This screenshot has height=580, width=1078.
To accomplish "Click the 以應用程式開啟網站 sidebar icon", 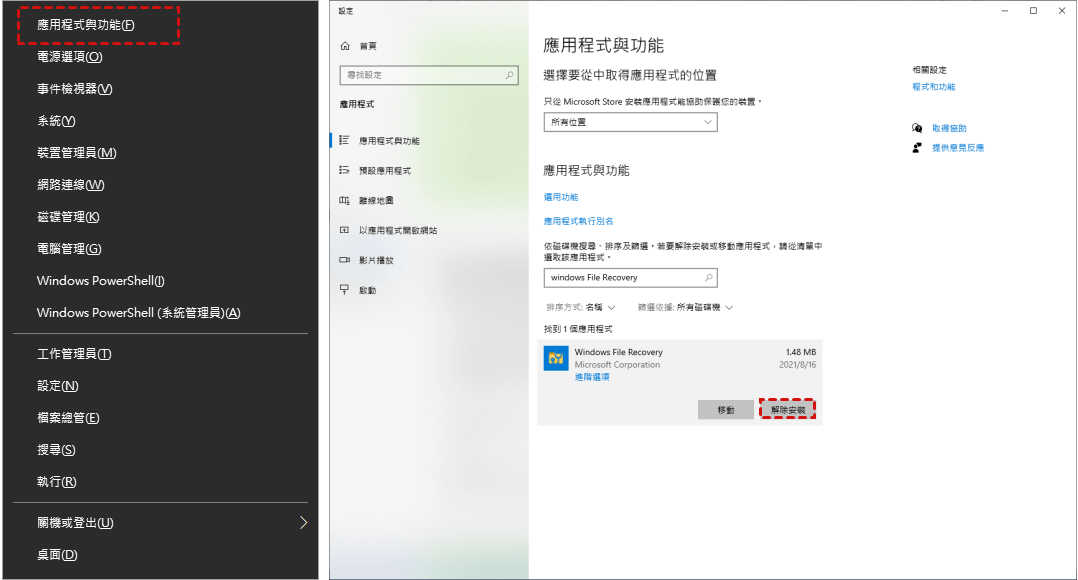I will pyautogui.click(x=344, y=230).
